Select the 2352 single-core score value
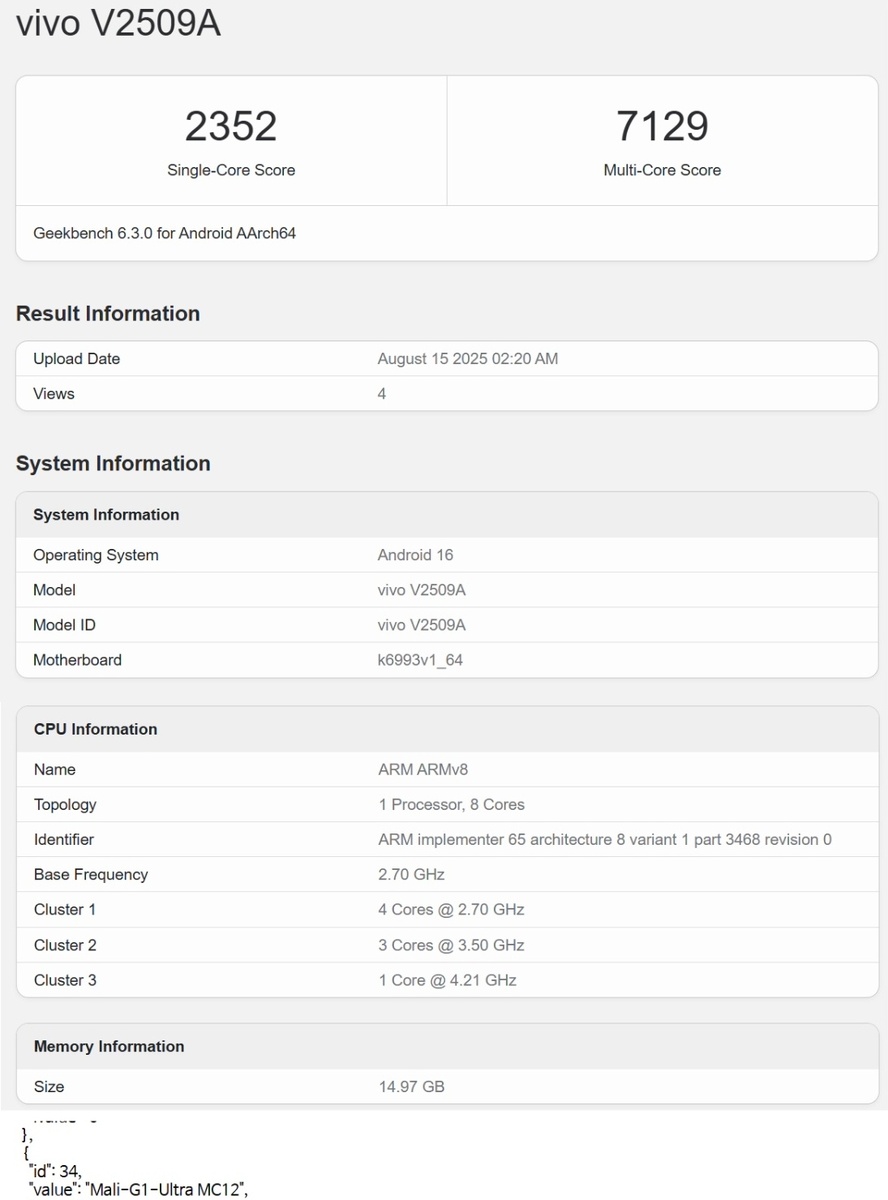The image size is (888, 1200). [x=231, y=126]
